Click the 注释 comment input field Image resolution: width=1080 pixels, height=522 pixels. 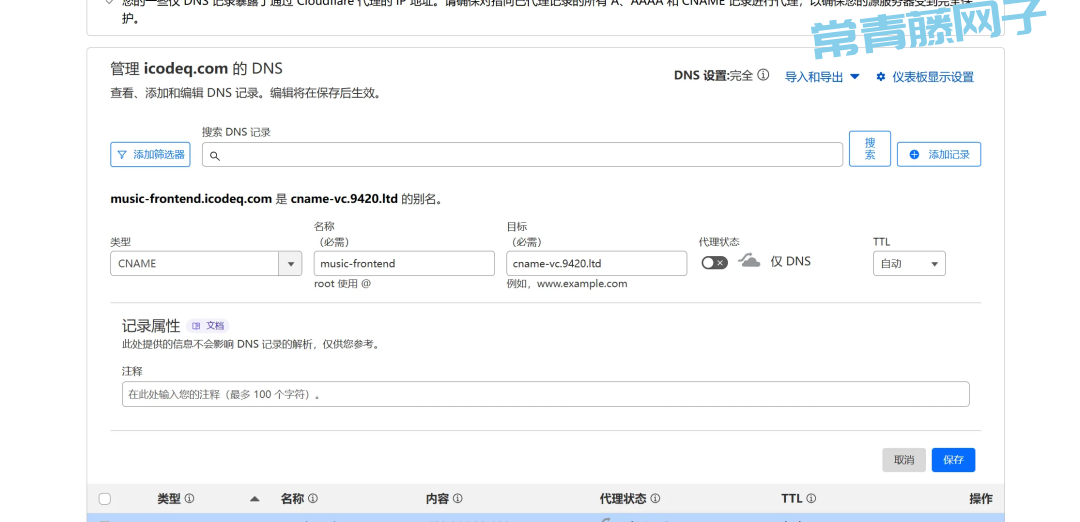point(545,394)
